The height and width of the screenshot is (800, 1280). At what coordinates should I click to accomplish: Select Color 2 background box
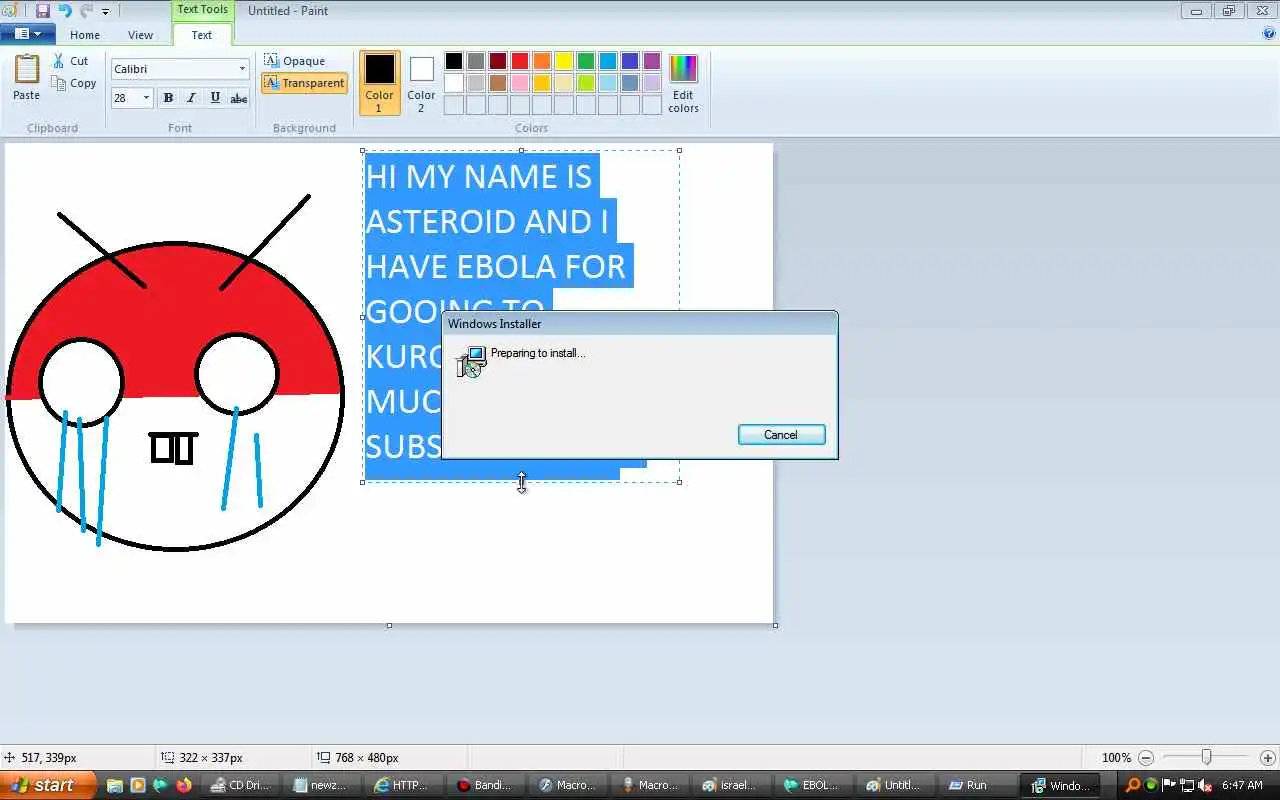coord(421,82)
